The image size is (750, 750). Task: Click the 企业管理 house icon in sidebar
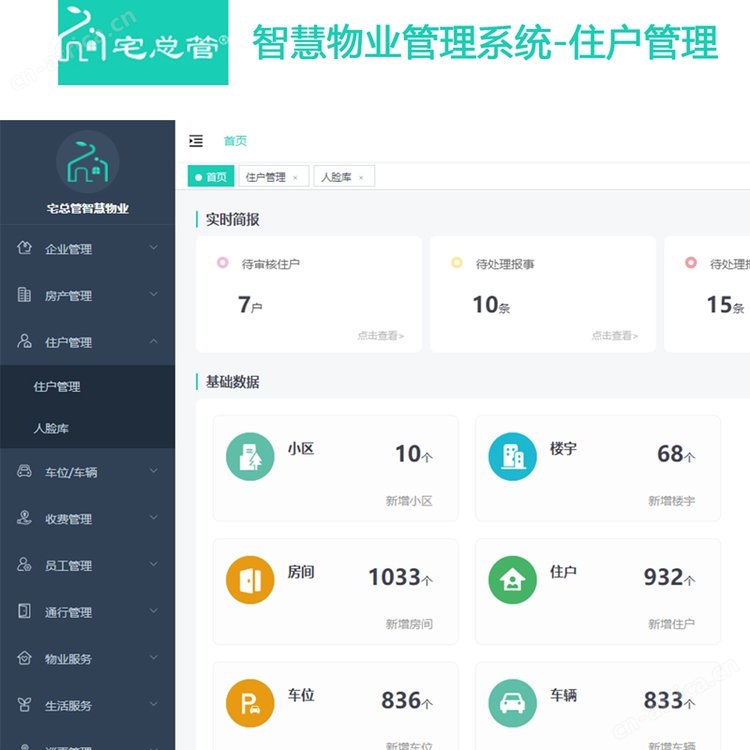pos(24,248)
